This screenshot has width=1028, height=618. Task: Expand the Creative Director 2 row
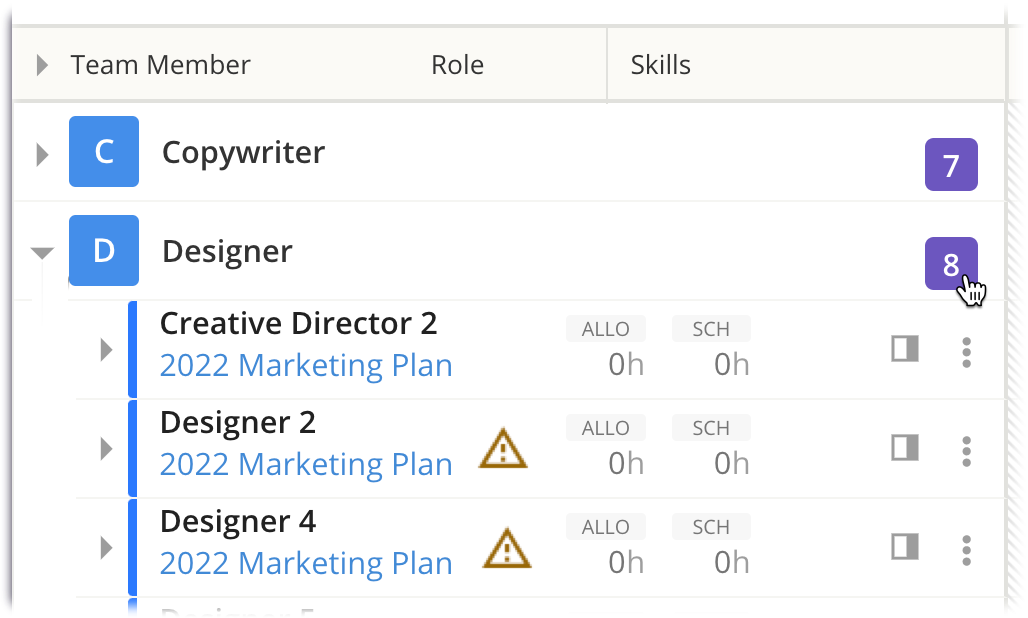click(x=106, y=350)
